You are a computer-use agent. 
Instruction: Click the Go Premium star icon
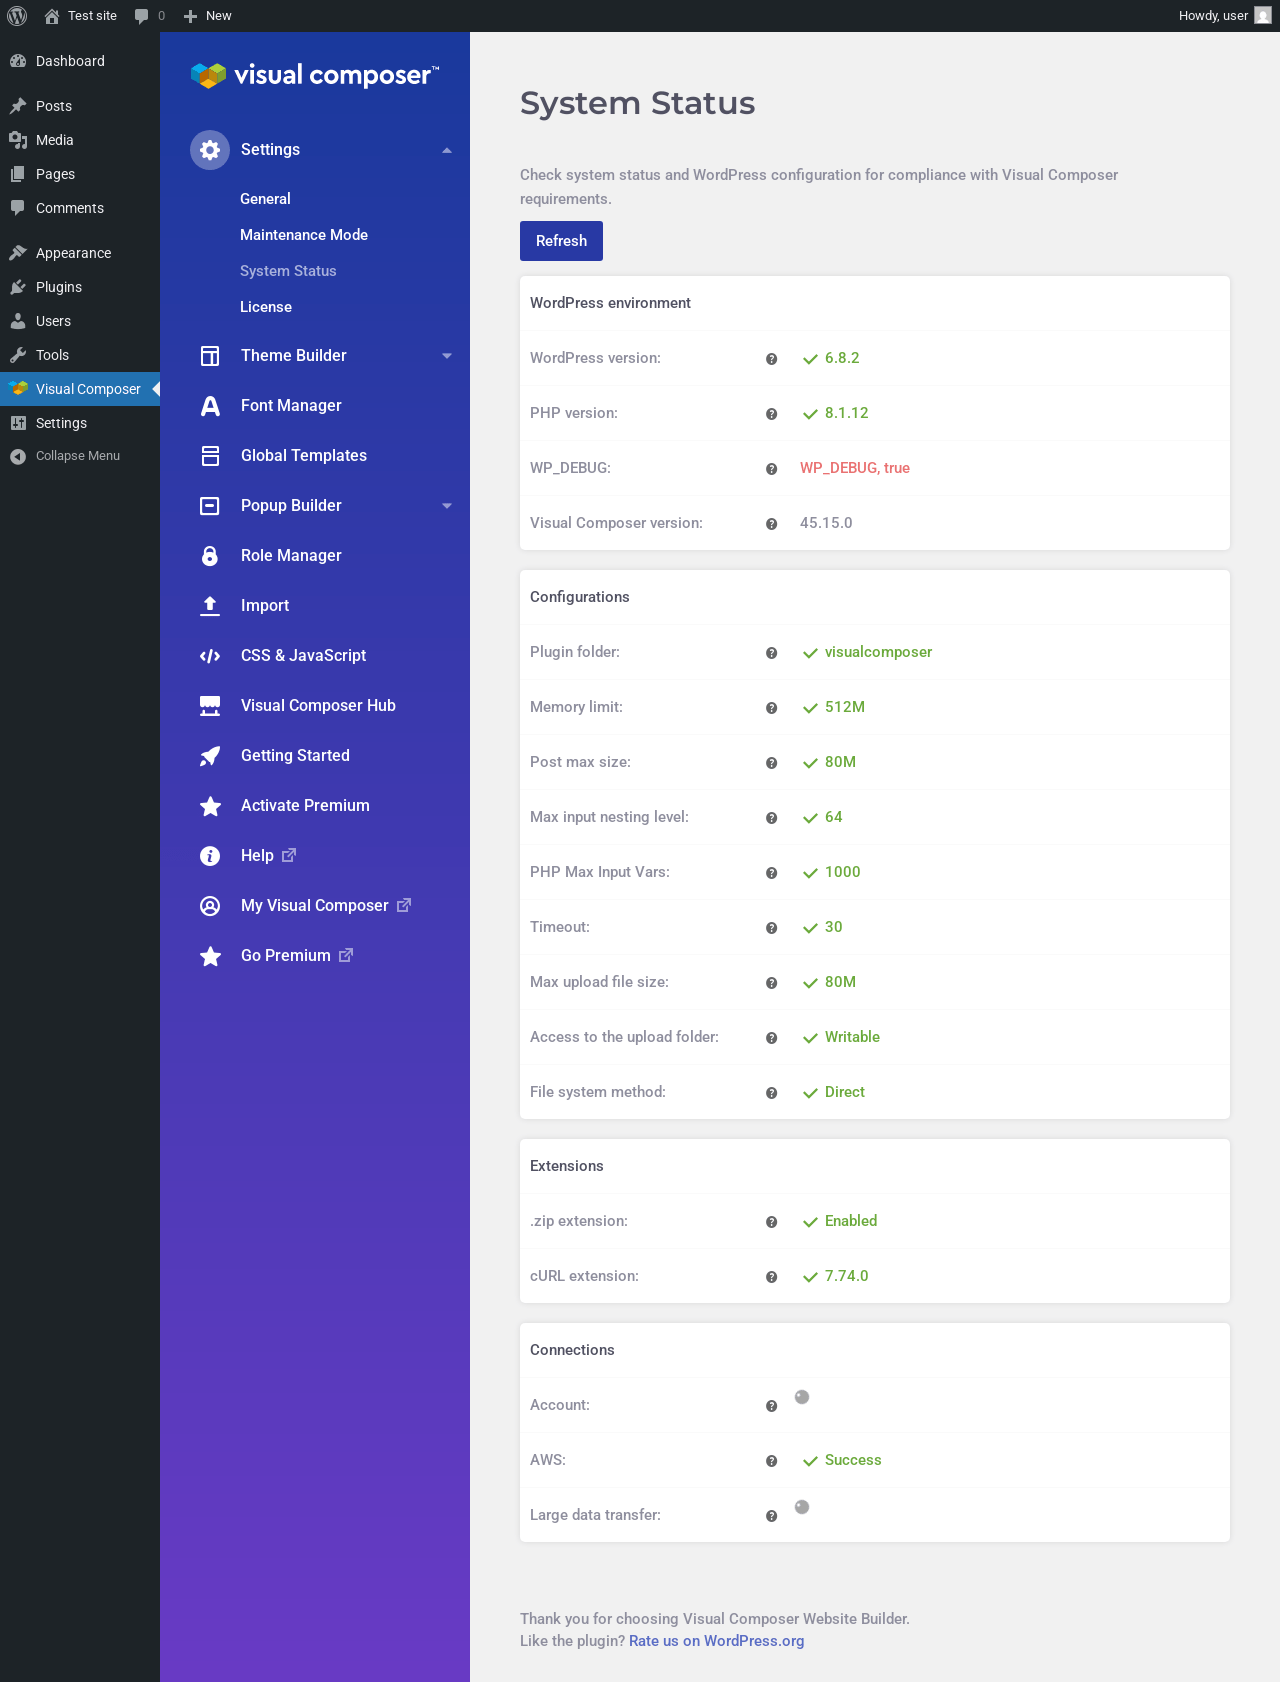[210, 956]
